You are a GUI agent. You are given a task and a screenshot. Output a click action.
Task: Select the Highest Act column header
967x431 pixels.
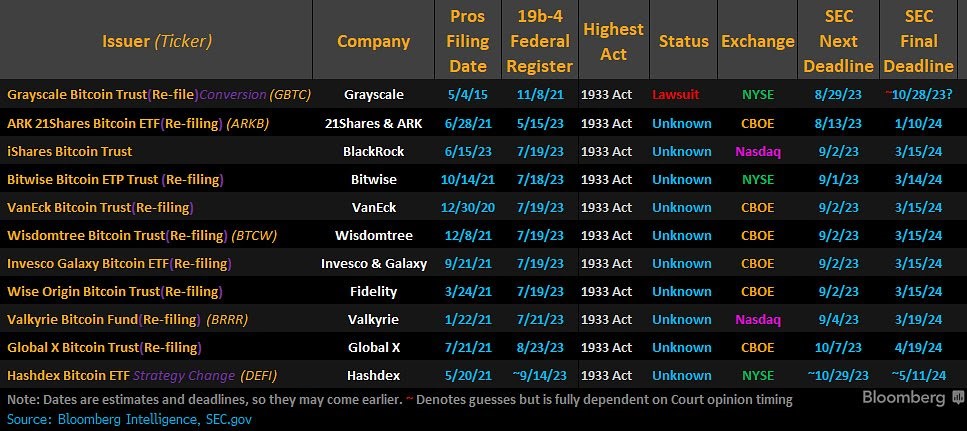pos(613,41)
